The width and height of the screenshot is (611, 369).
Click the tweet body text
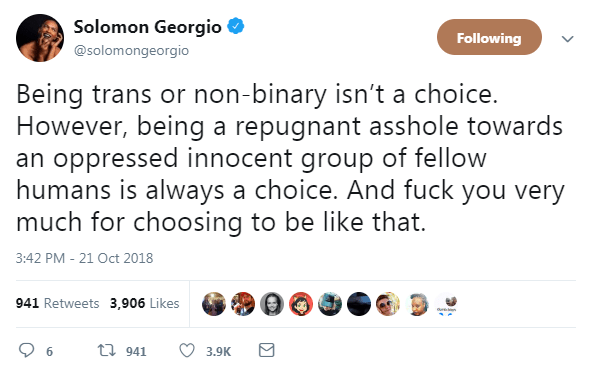[x=290, y=158]
